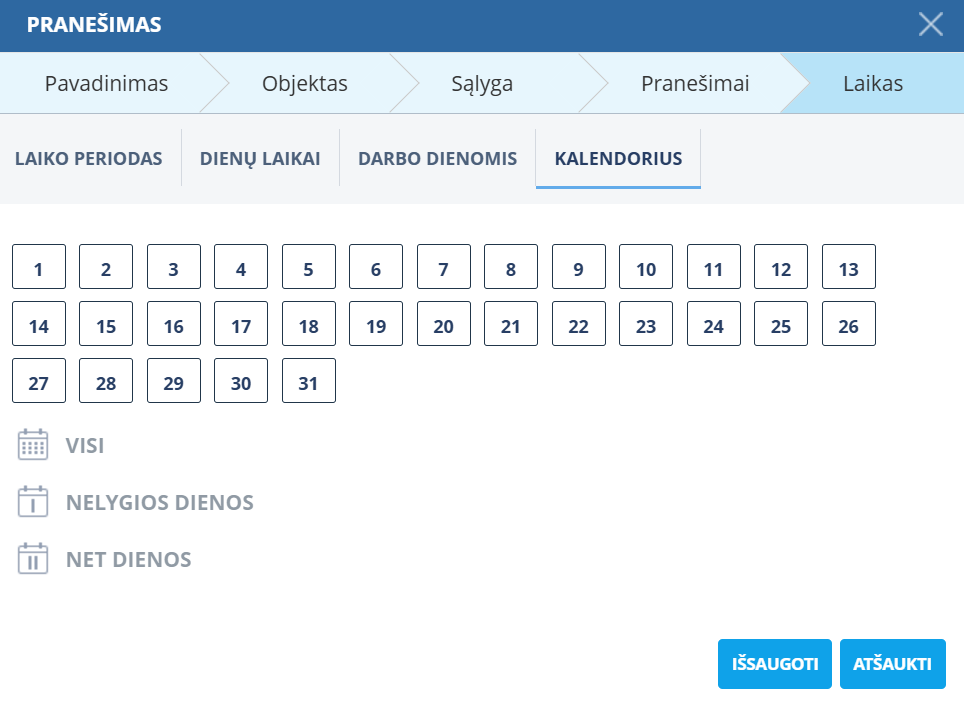Close the Pranešimas dialog
964x716 pixels.
click(931, 25)
